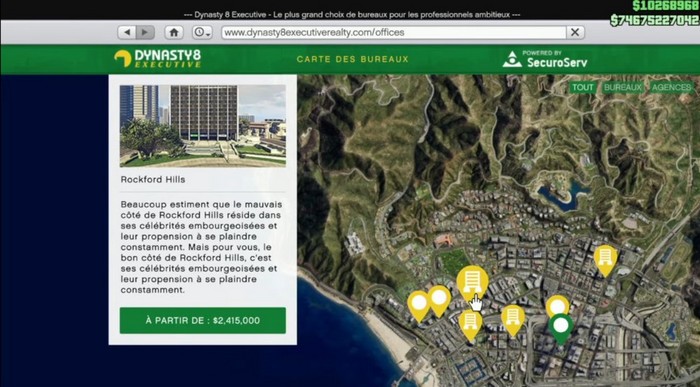Select the TOUT map filter
This screenshot has width=700, height=387.
[x=583, y=87]
